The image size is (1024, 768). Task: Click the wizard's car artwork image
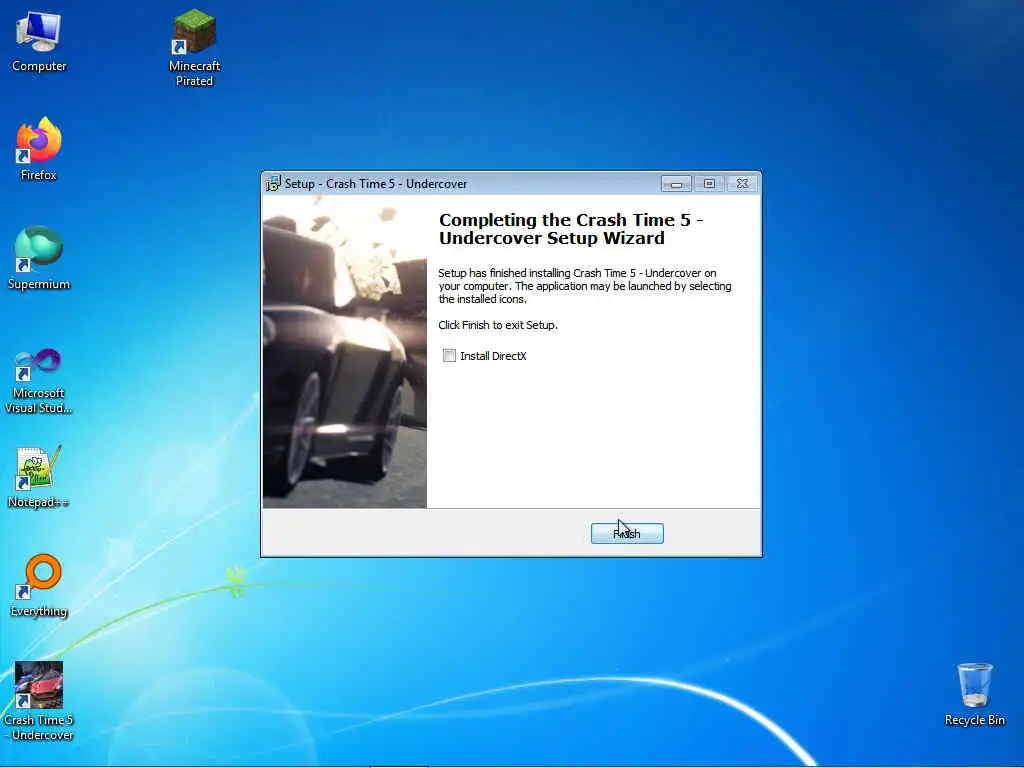coord(345,352)
